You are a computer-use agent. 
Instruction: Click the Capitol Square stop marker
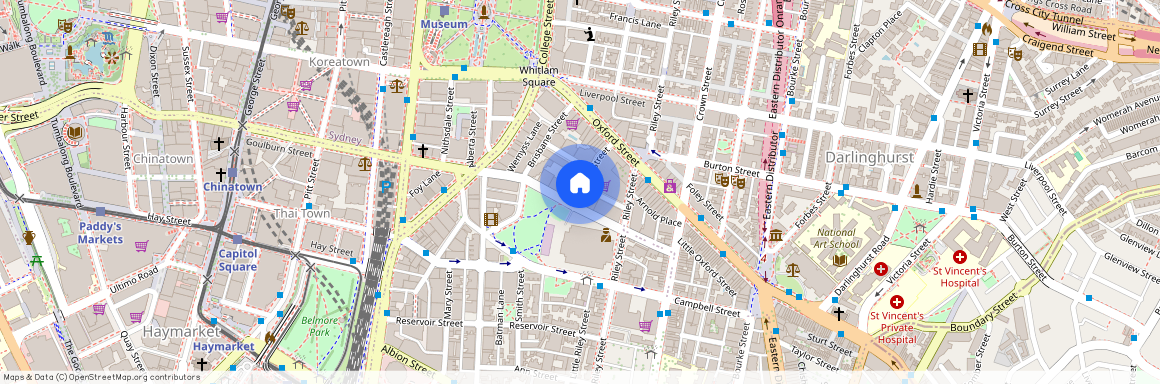(237, 239)
